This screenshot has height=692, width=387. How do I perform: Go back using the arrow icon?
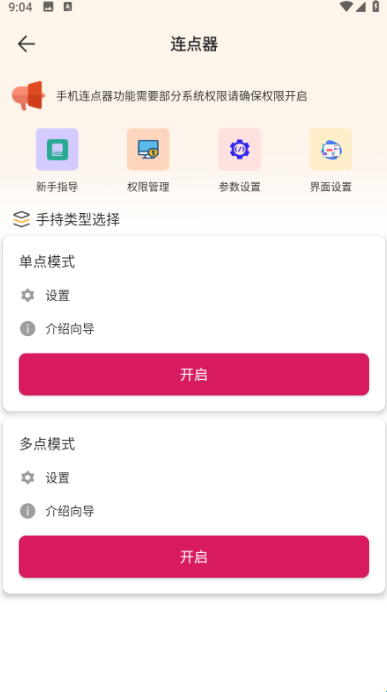tap(26, 44)
